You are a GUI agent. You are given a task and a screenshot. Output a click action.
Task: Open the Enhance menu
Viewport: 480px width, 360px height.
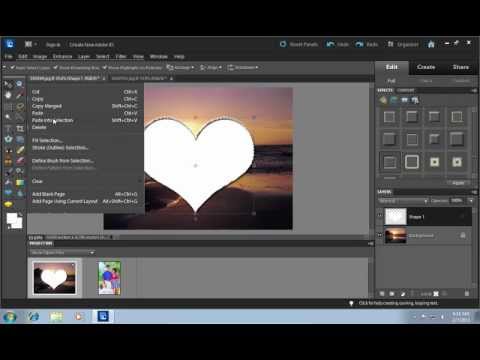click(62, 57)
